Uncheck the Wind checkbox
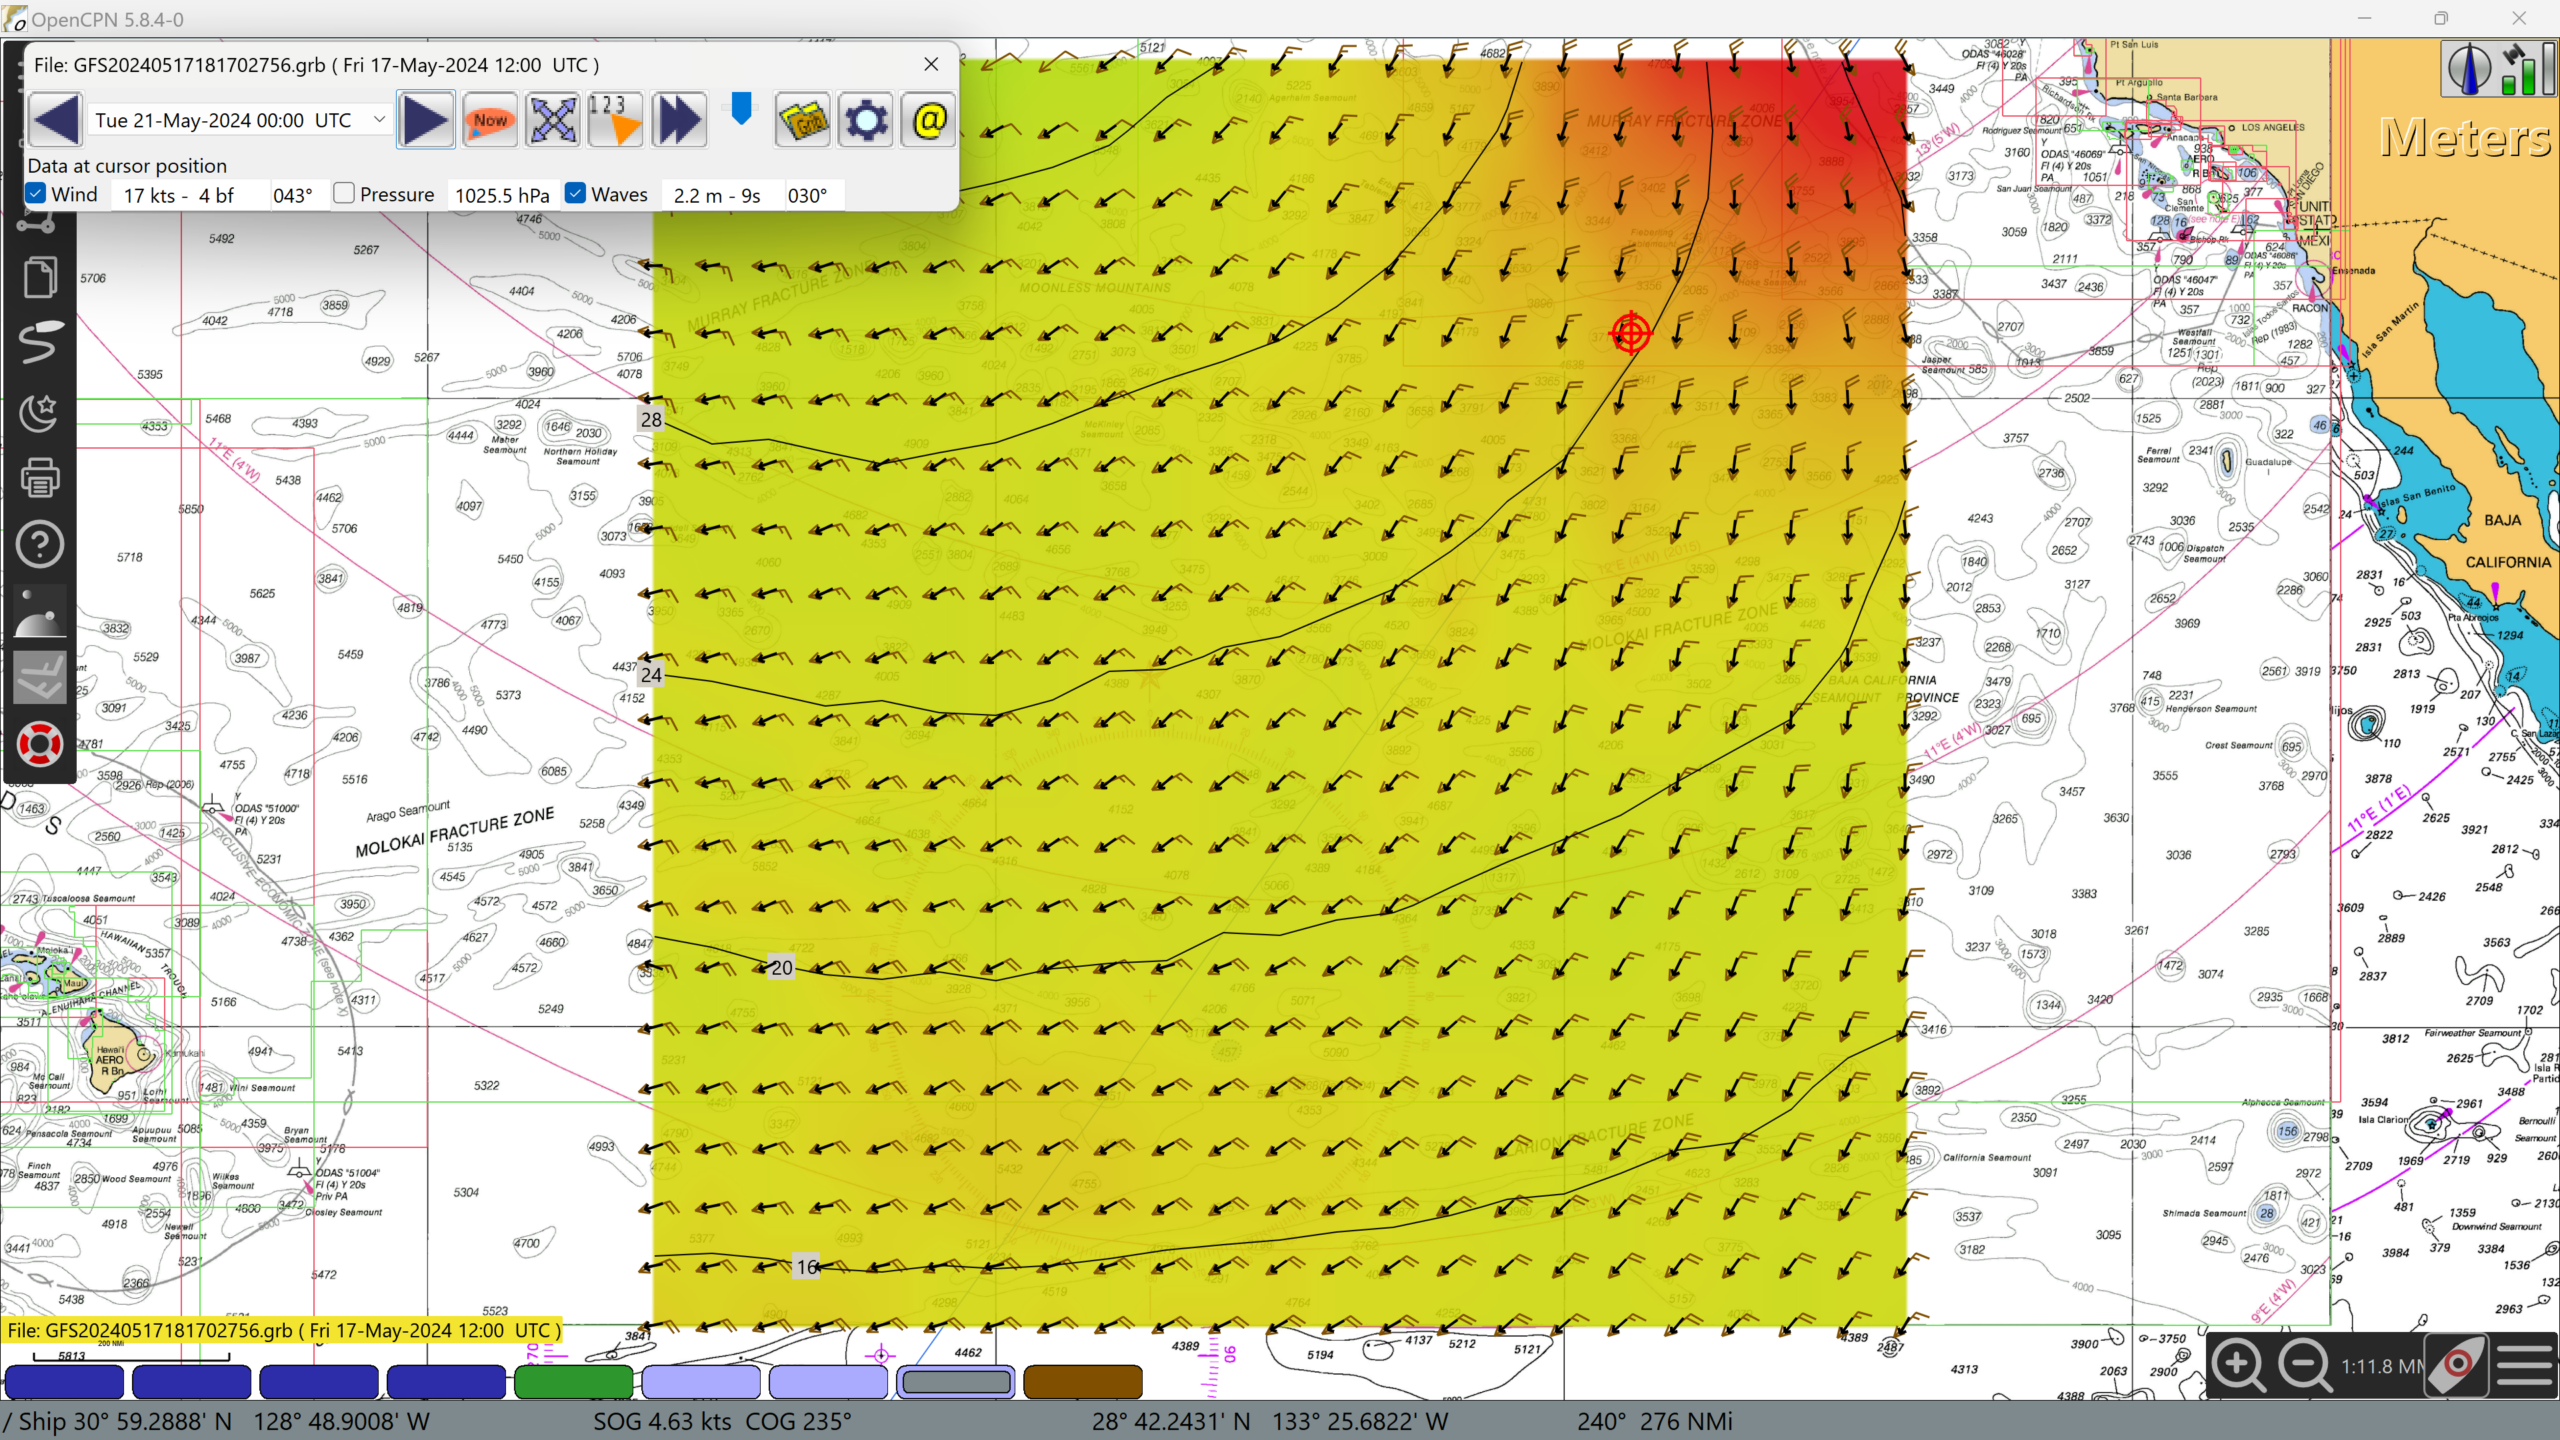 37,194
